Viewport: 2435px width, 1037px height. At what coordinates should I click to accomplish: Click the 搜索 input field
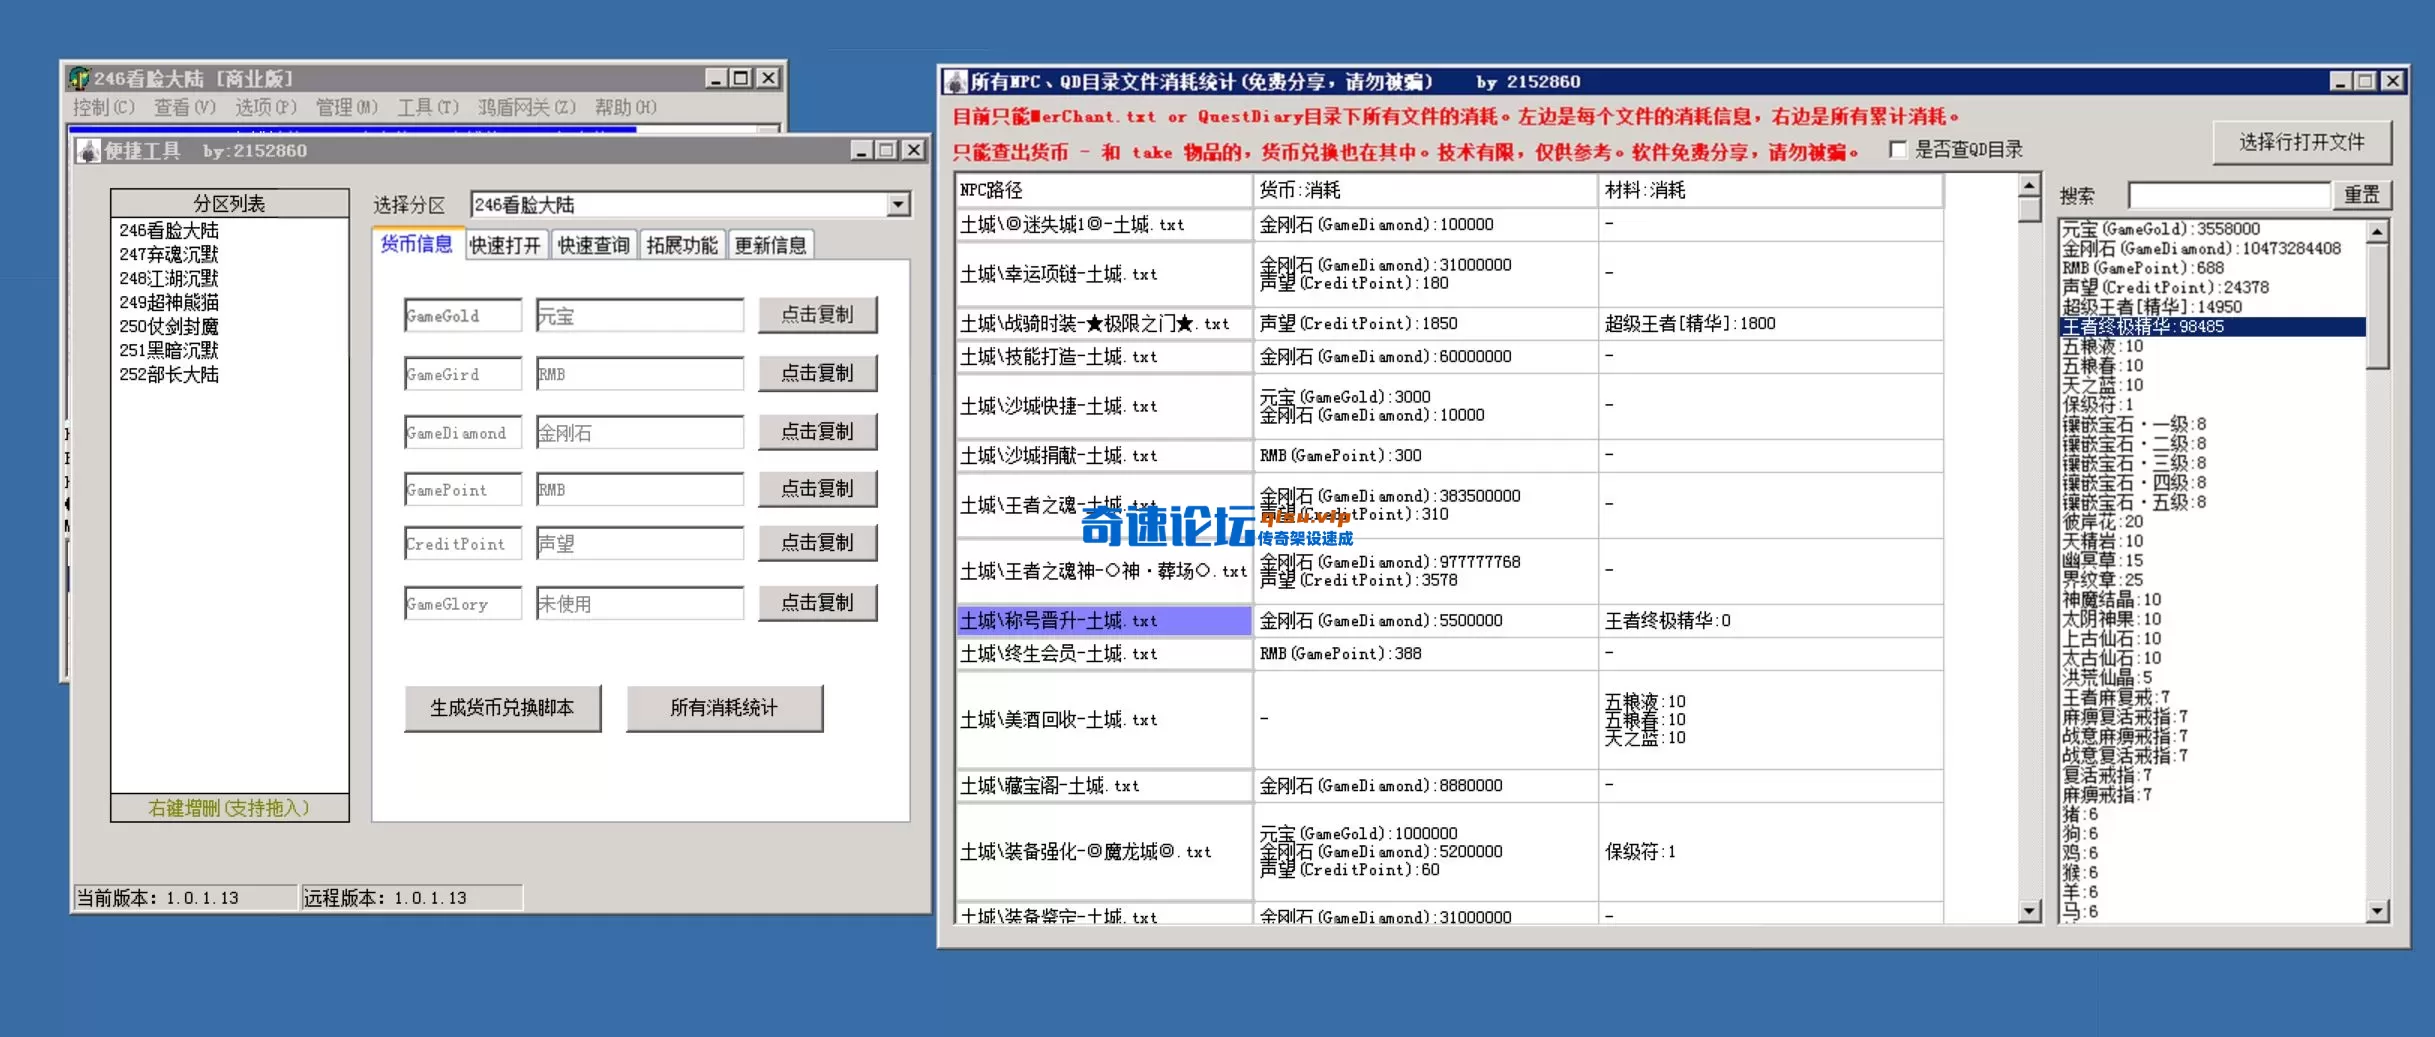(2228, 194)
